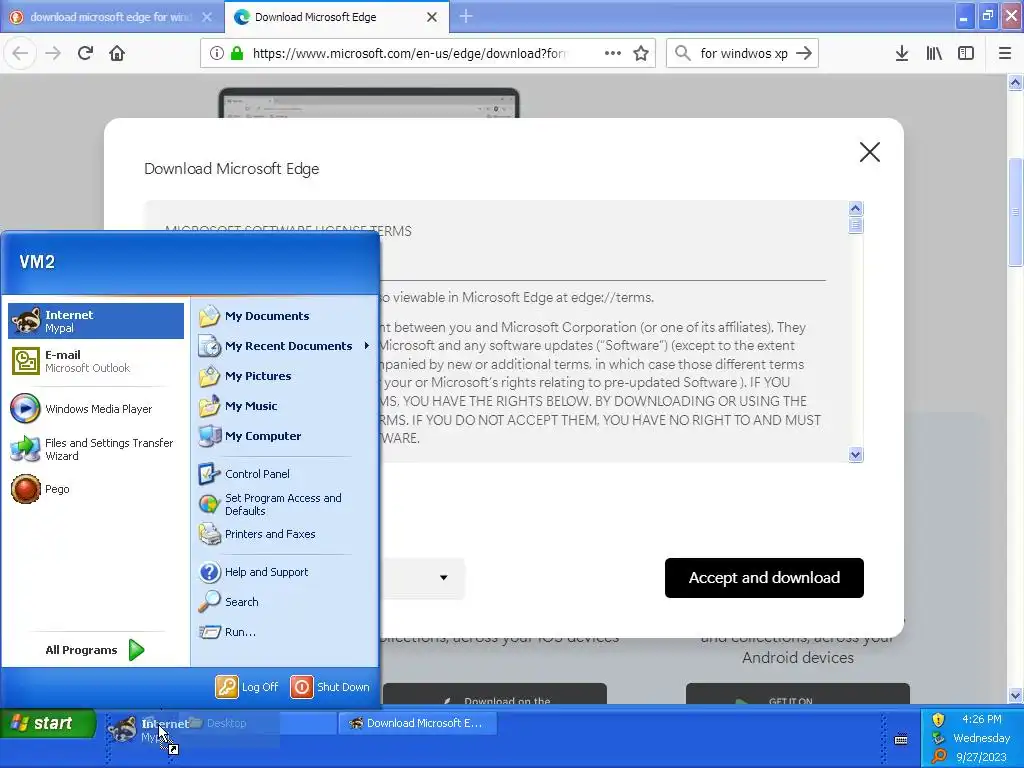This screenshot has width=1024, height=768.
Task: Click the Log Off button
Action: point(247,687)
